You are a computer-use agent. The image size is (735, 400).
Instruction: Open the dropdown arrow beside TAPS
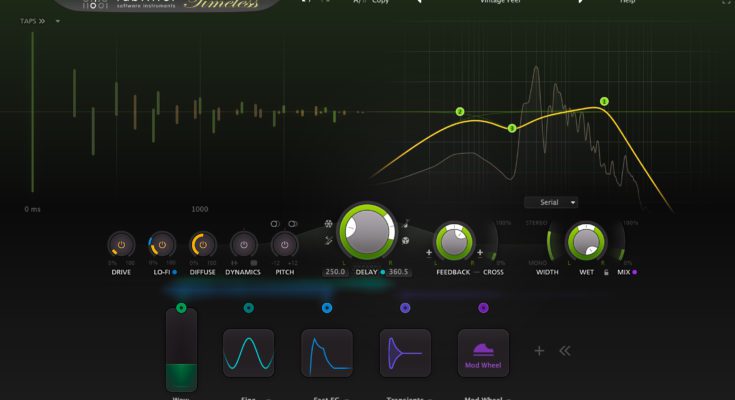pos(57,20)
